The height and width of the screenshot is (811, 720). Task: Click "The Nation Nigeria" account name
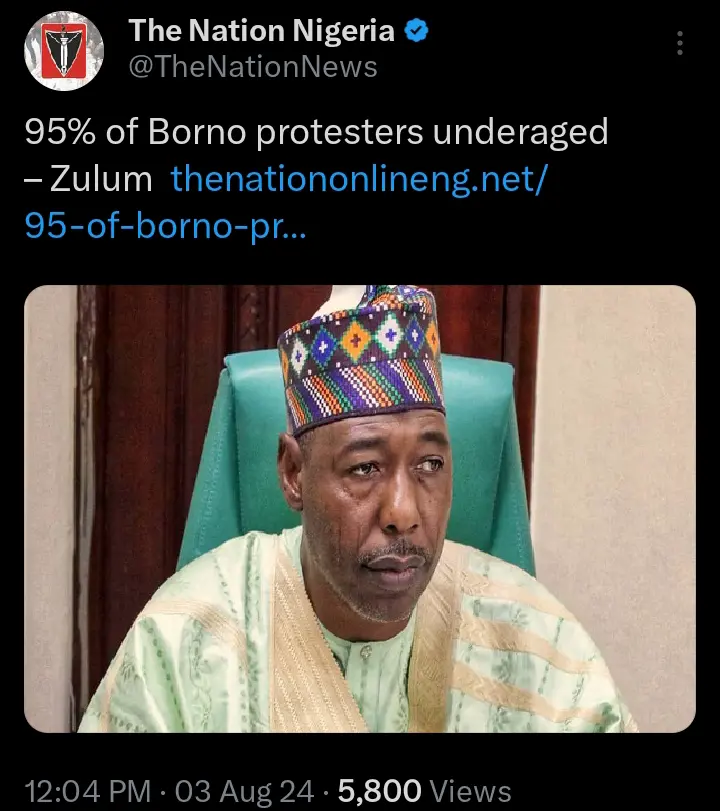pyautogui.click(x=261, y=32)
